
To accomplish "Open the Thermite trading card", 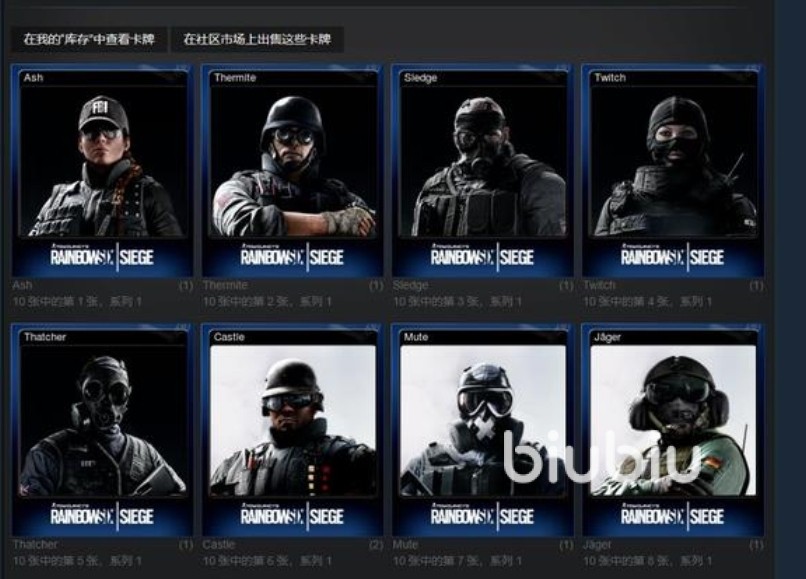I will (292, 171).
